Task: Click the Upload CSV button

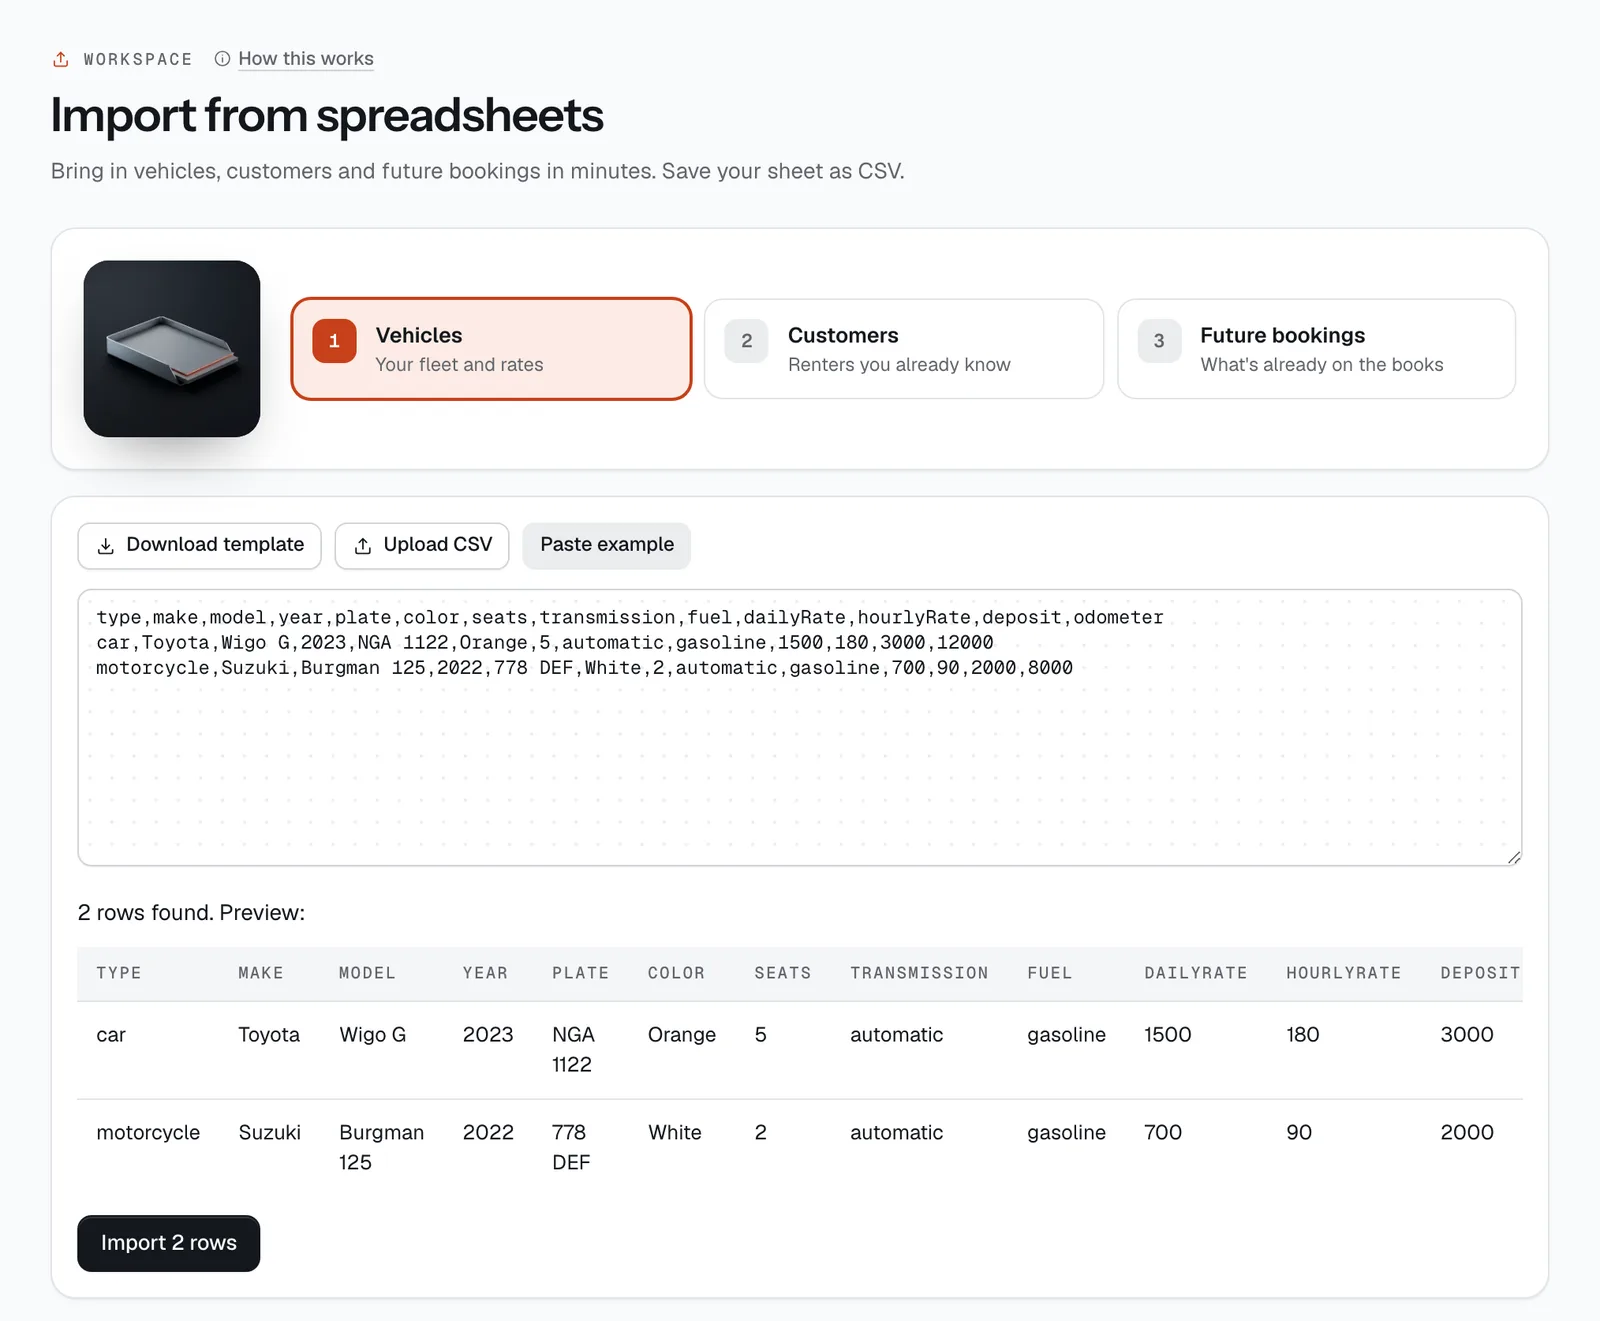Action: click(422, 546)
